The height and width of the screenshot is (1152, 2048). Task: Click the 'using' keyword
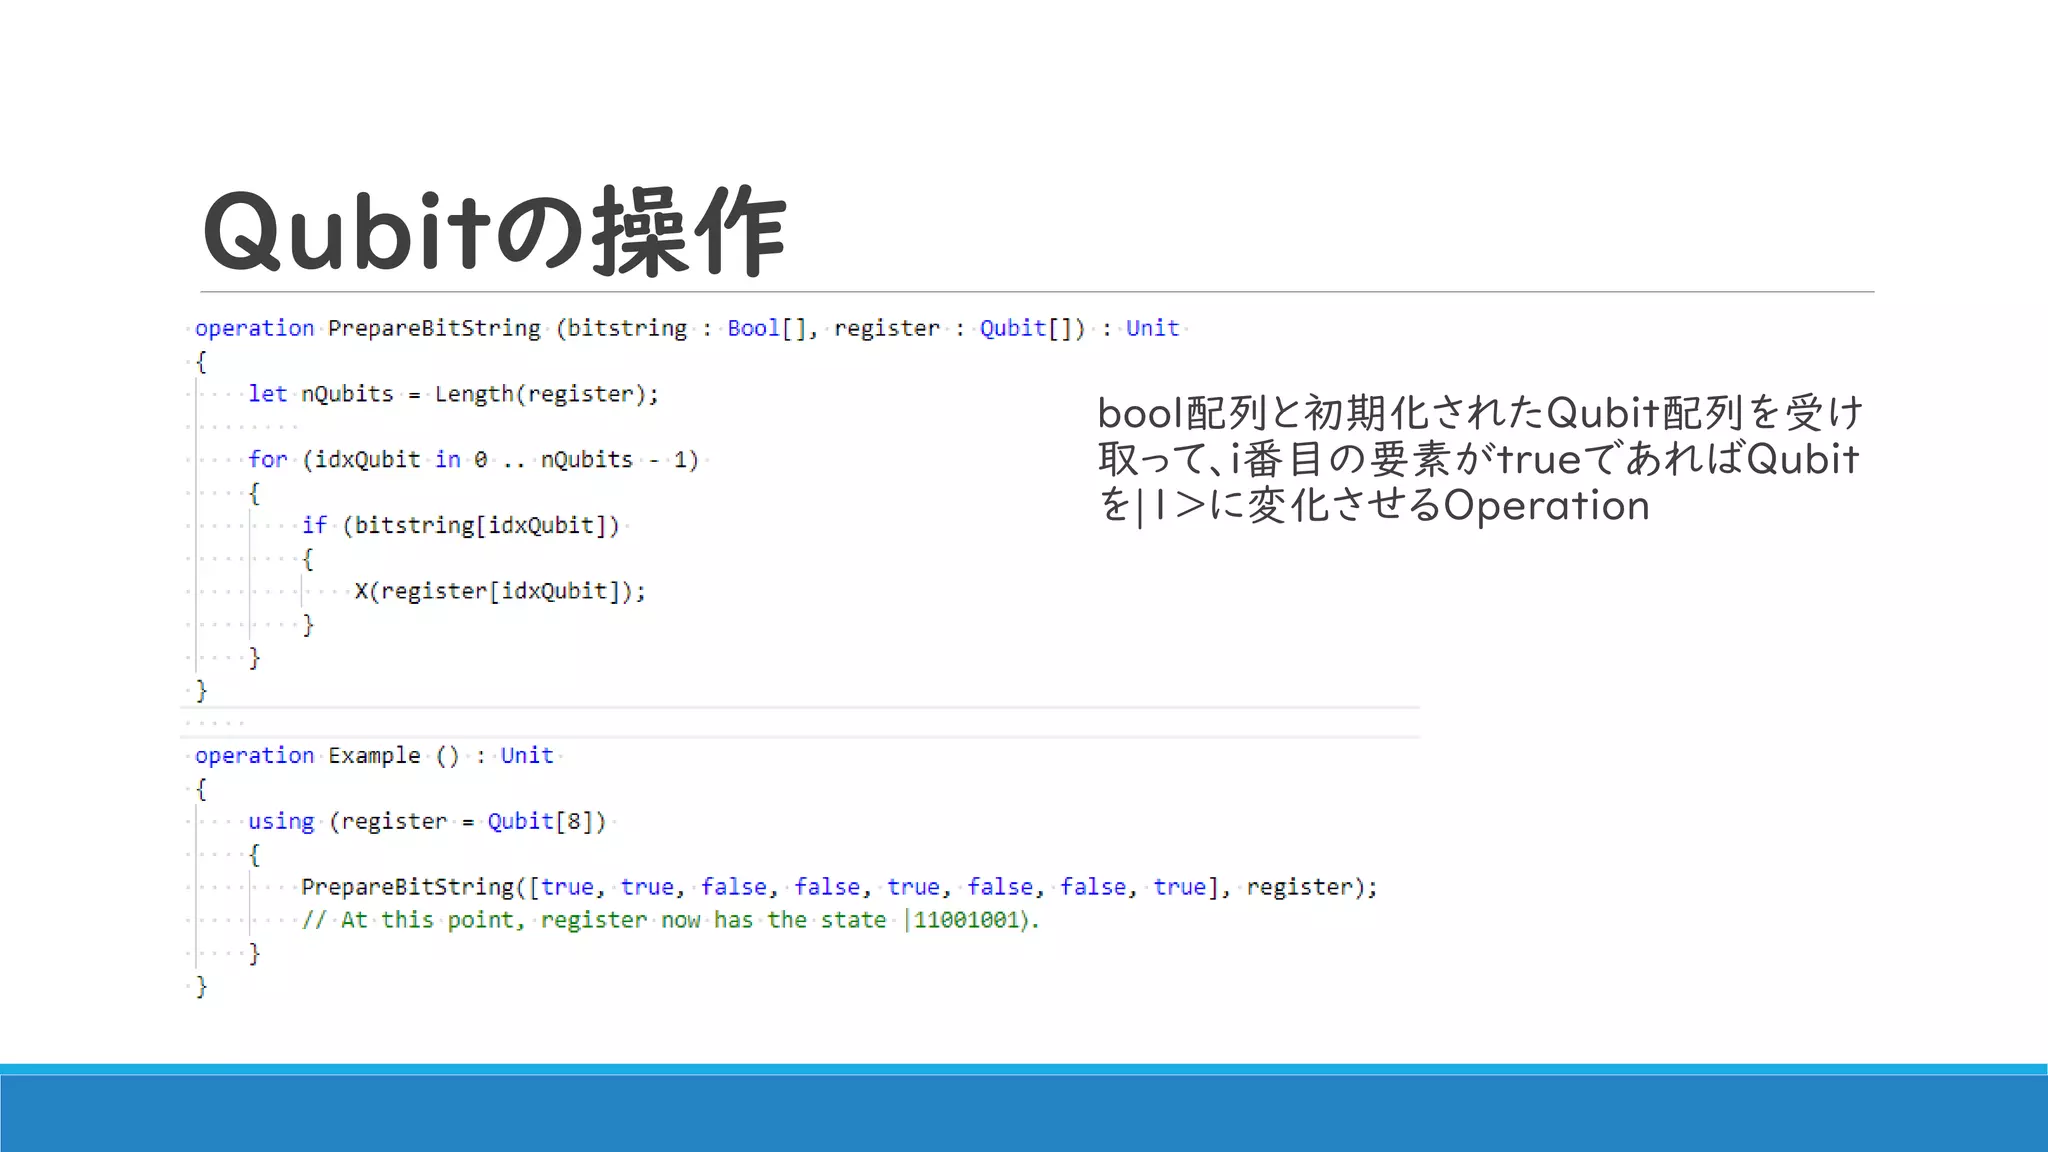click(x=281, y=822)
